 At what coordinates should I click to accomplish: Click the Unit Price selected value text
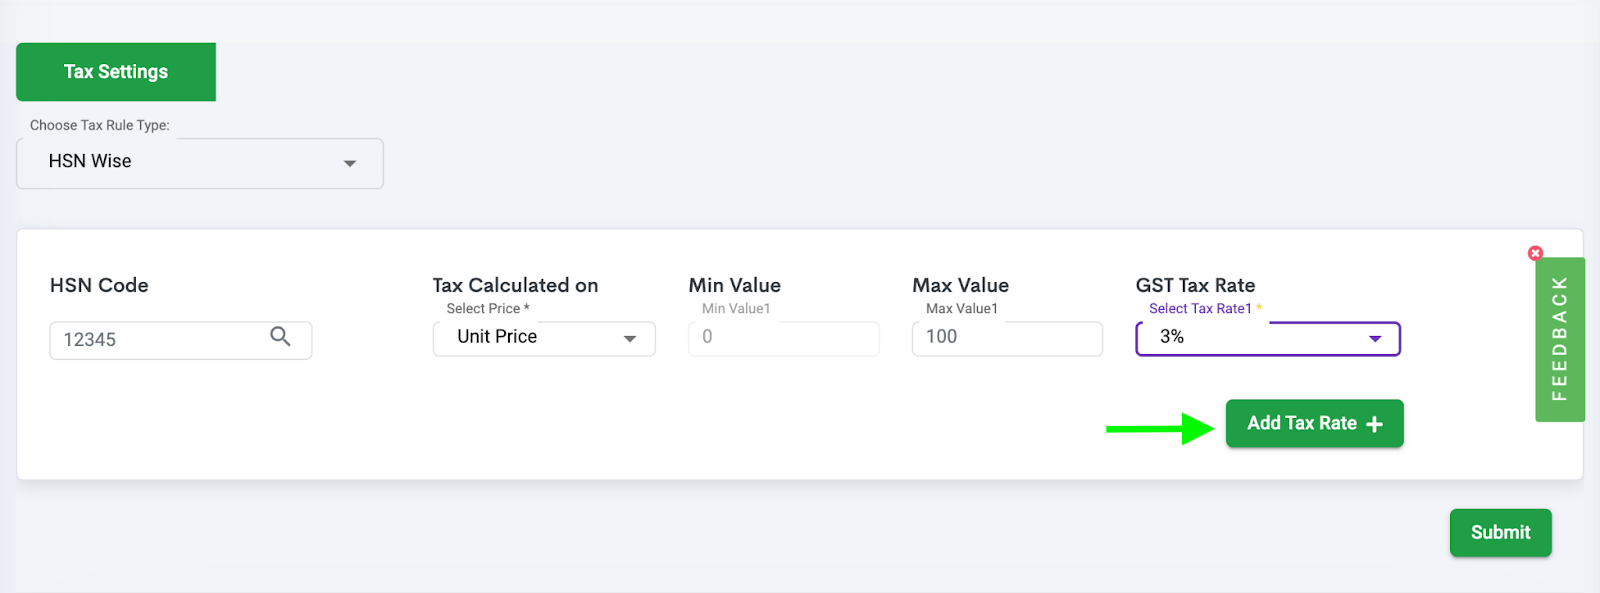point(497,337)
